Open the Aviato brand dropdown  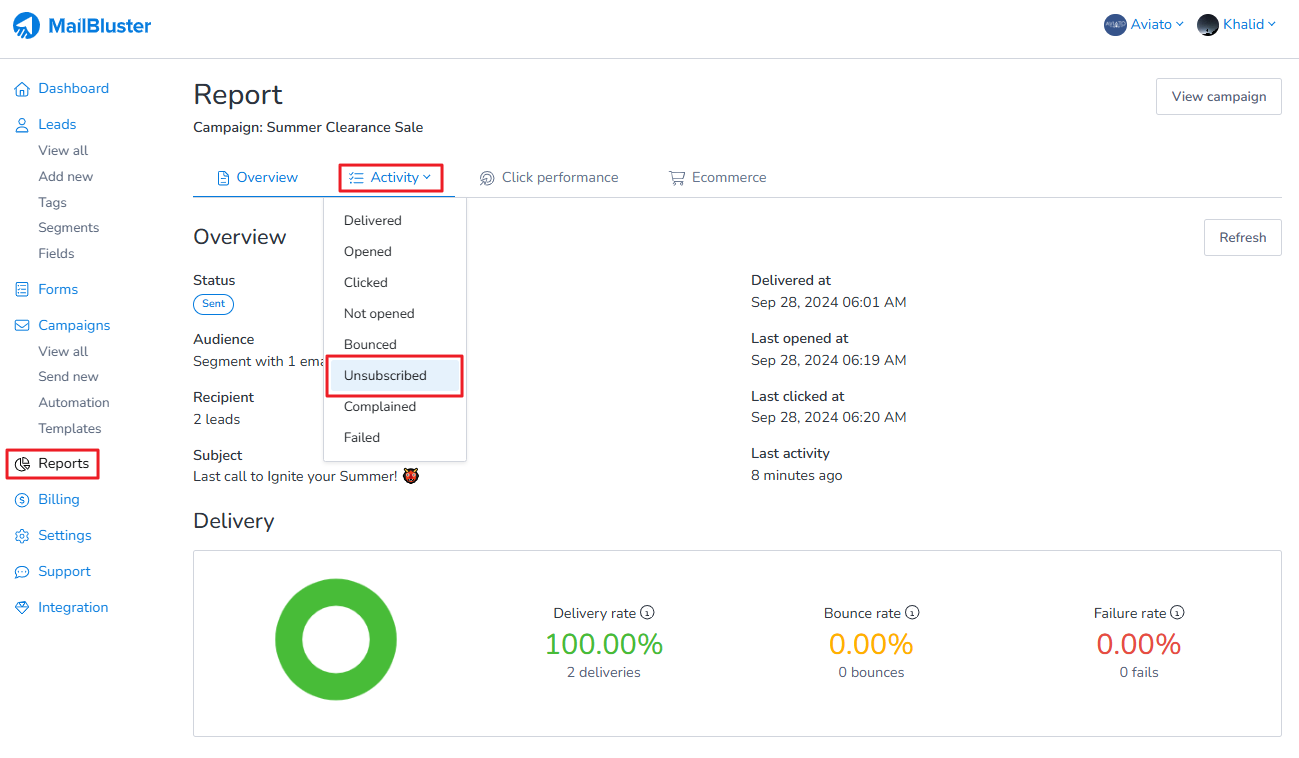click(x=1144, y=25)
